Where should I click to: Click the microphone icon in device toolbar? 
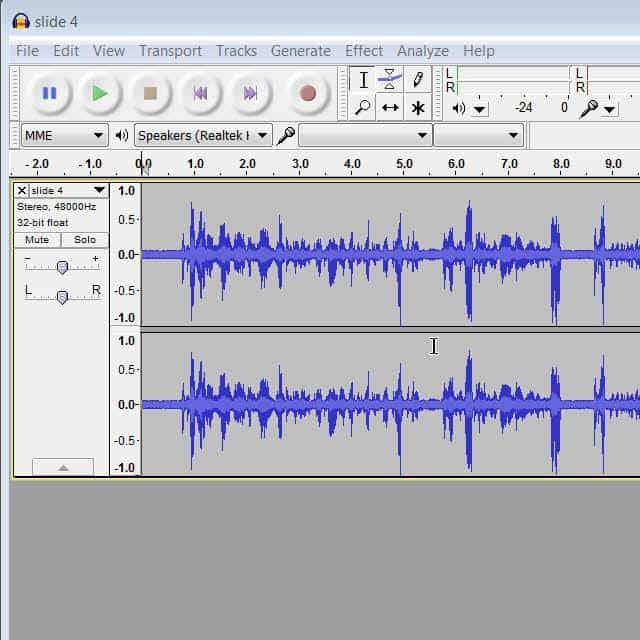coord(286,136)
